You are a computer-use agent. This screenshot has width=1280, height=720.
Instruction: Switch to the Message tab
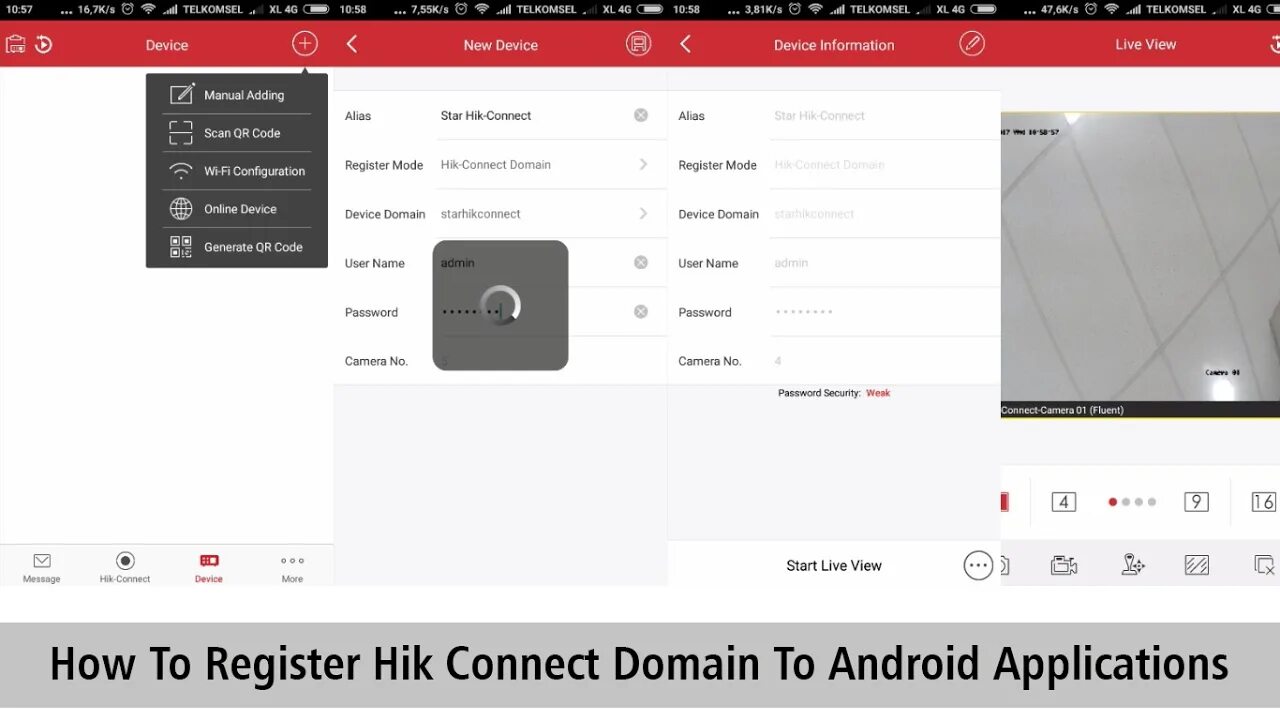(x=42, y=567)
